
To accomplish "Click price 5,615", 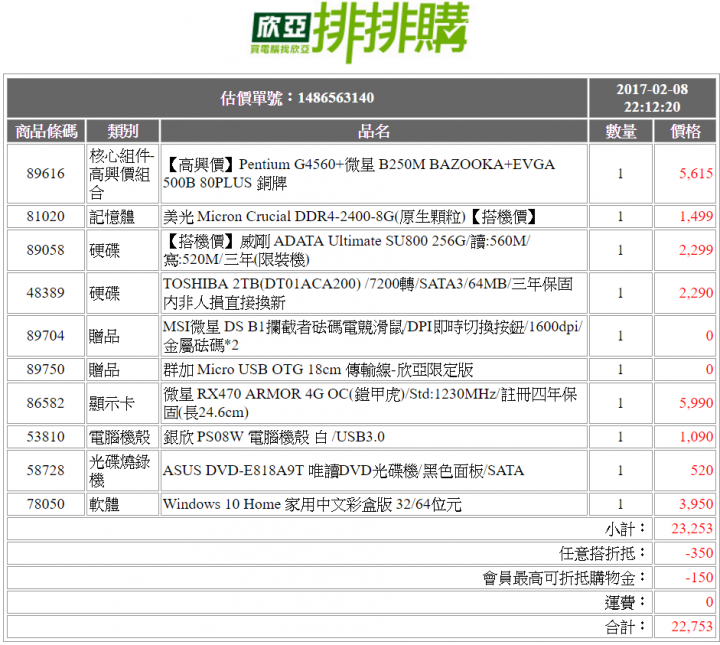I will (x=696, y=174).
